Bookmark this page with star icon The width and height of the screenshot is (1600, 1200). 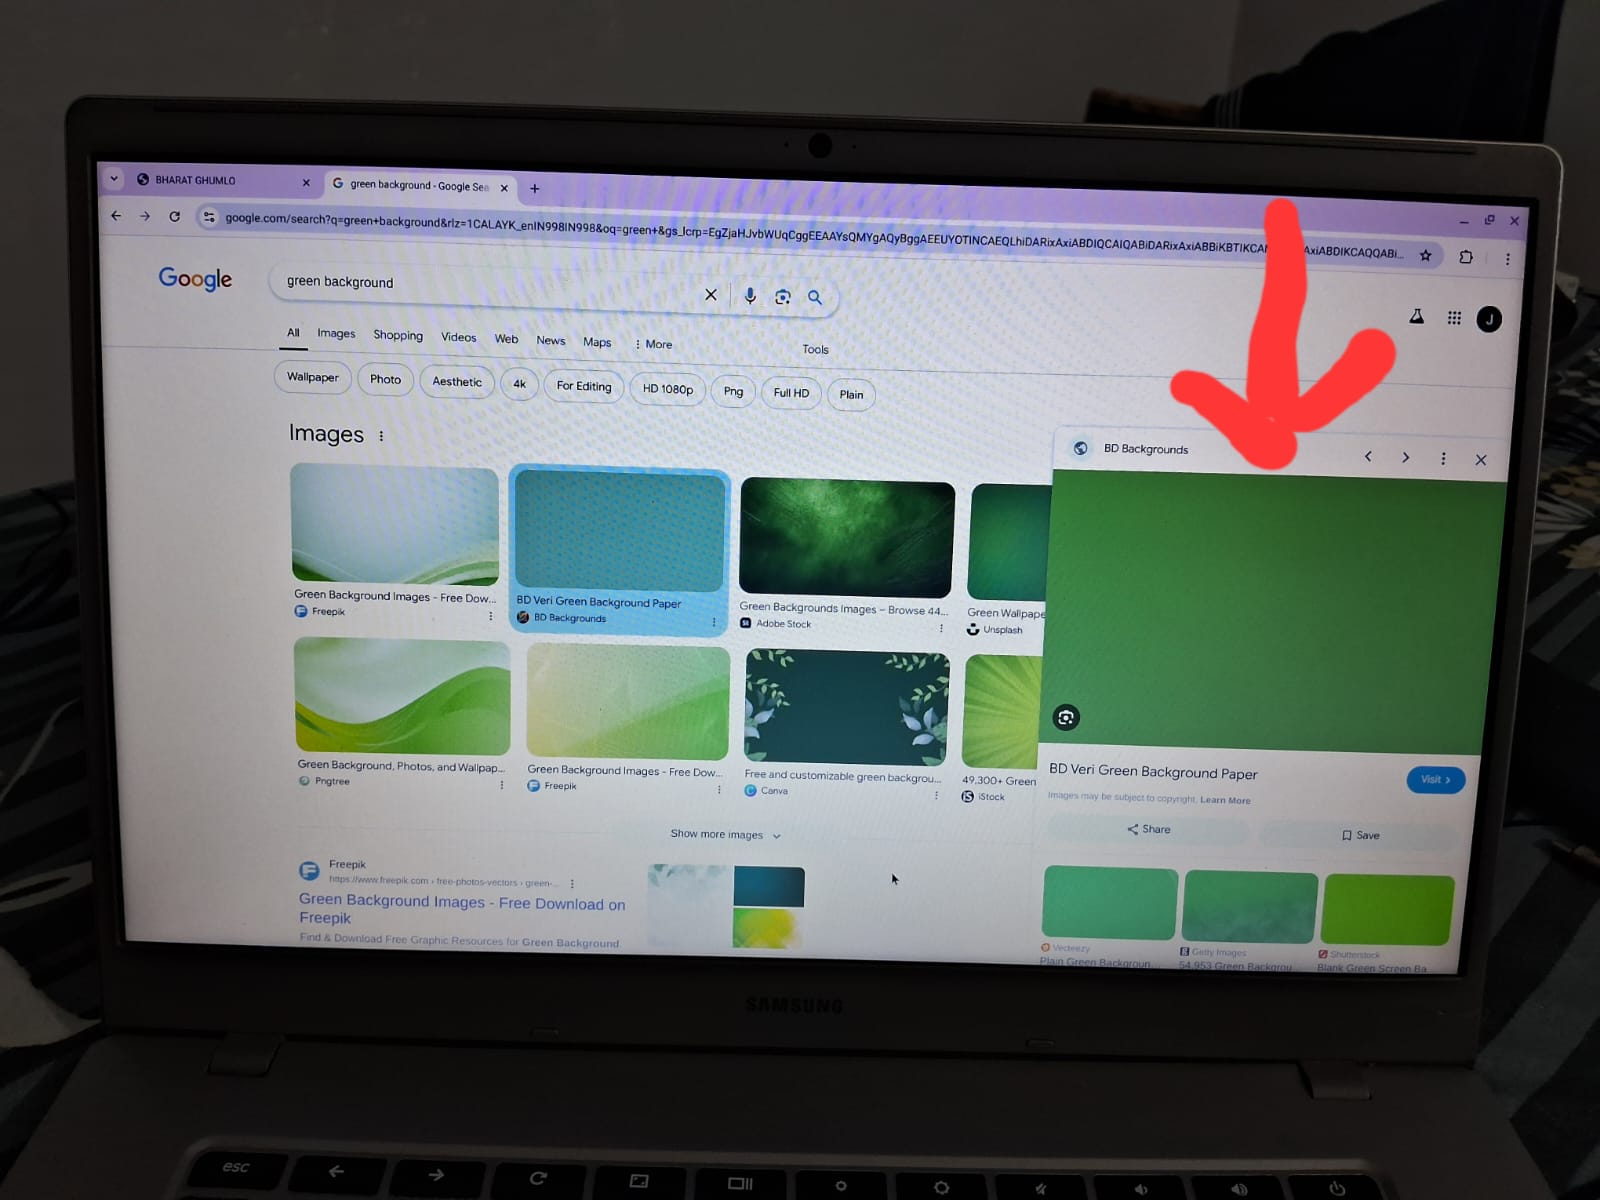(x=1426, y=256)
